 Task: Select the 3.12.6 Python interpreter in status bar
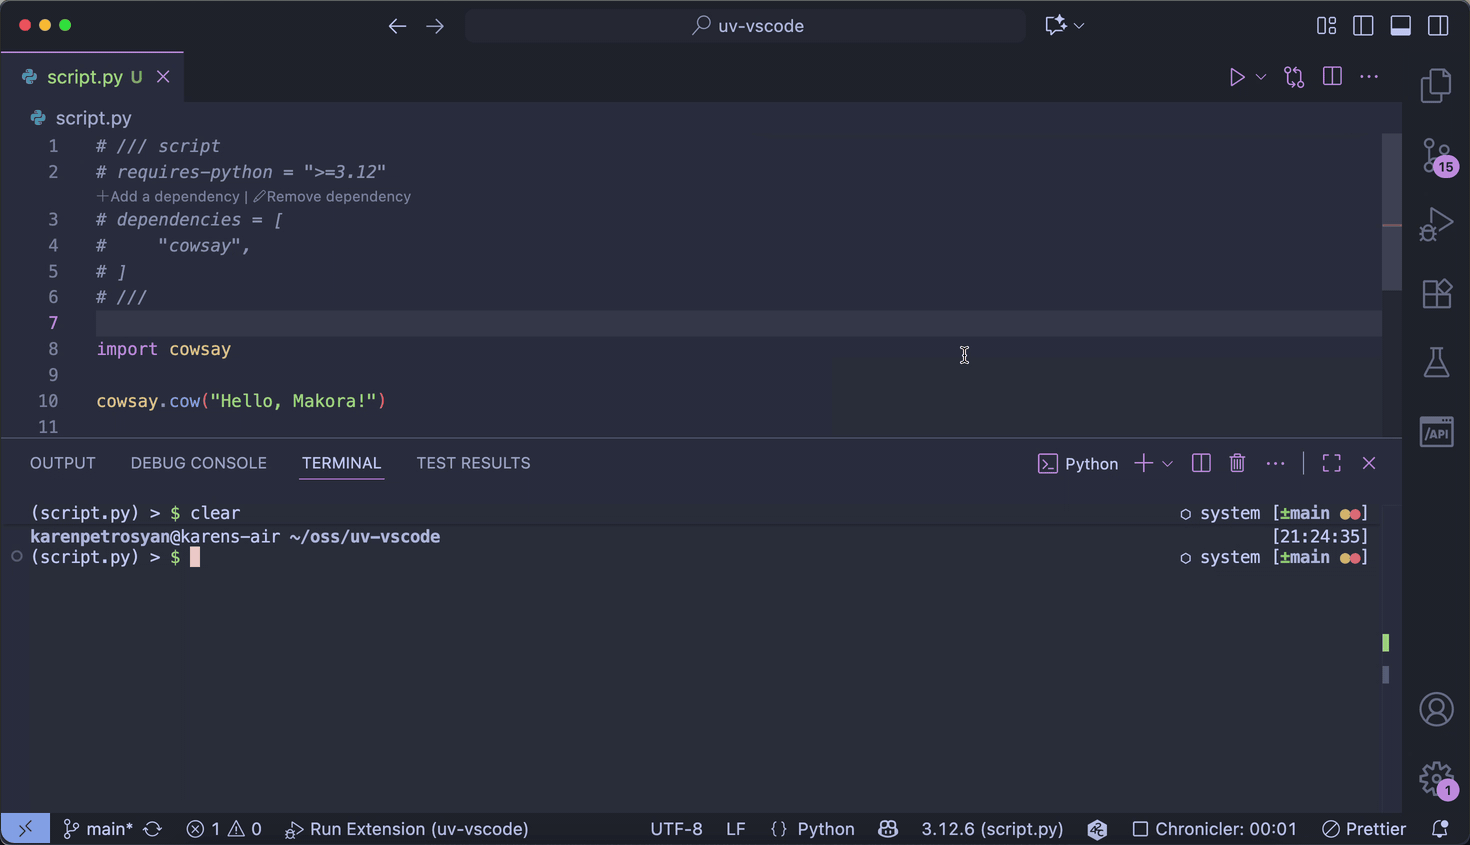(991, 829)
